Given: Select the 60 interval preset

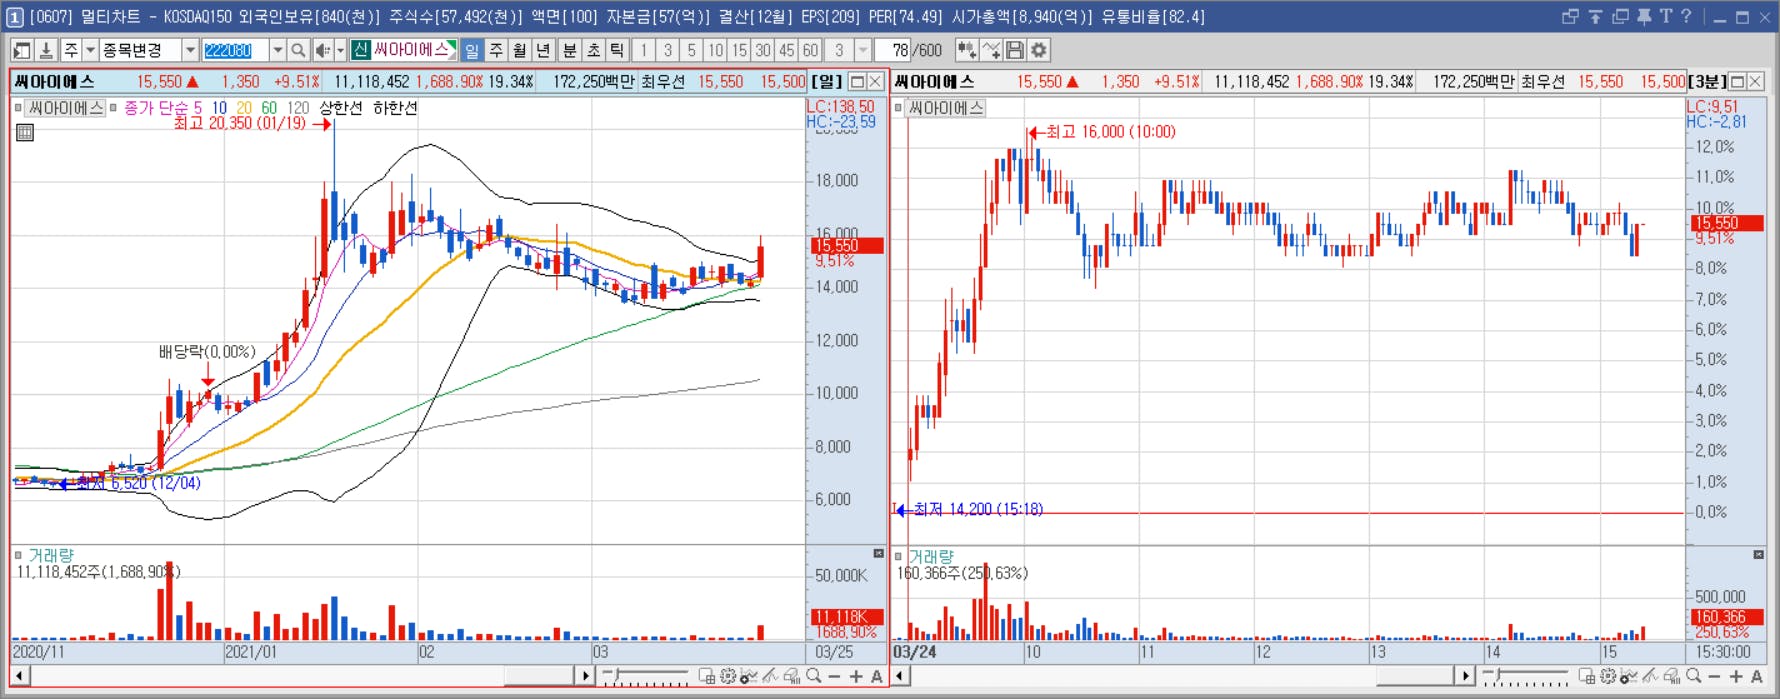Looking at the screenshot, I should pyautogui.click(x=810, y=50).
